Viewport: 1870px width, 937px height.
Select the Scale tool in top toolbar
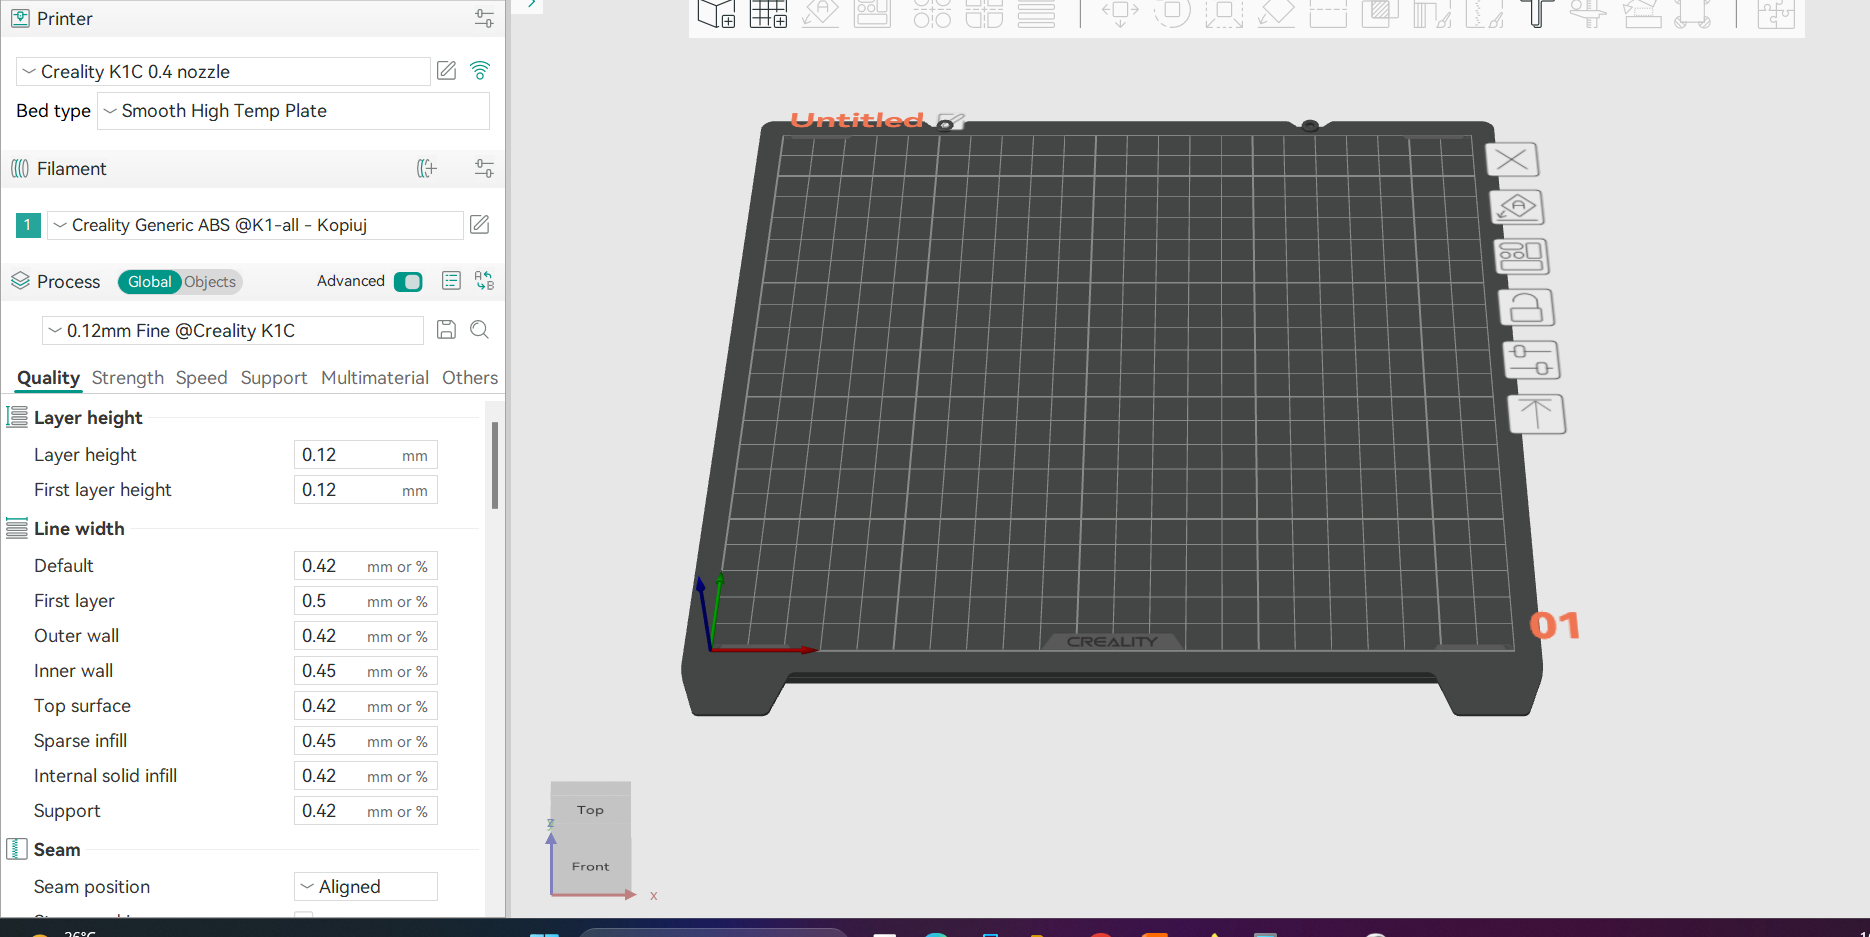coord(1224,13)
